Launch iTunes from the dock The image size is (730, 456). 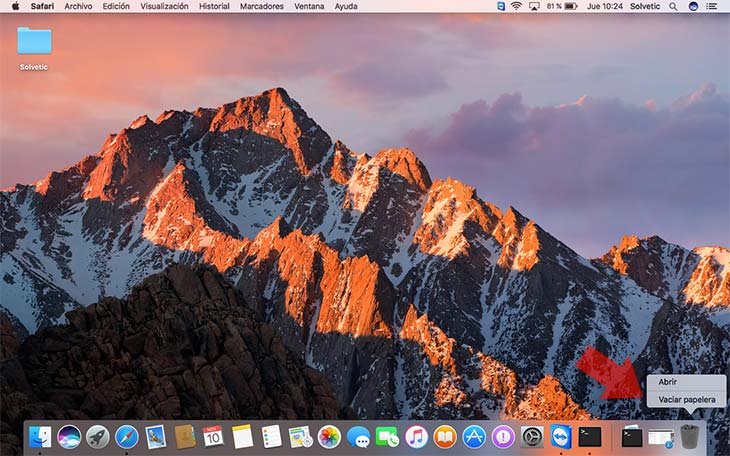(x=416, y=437)
